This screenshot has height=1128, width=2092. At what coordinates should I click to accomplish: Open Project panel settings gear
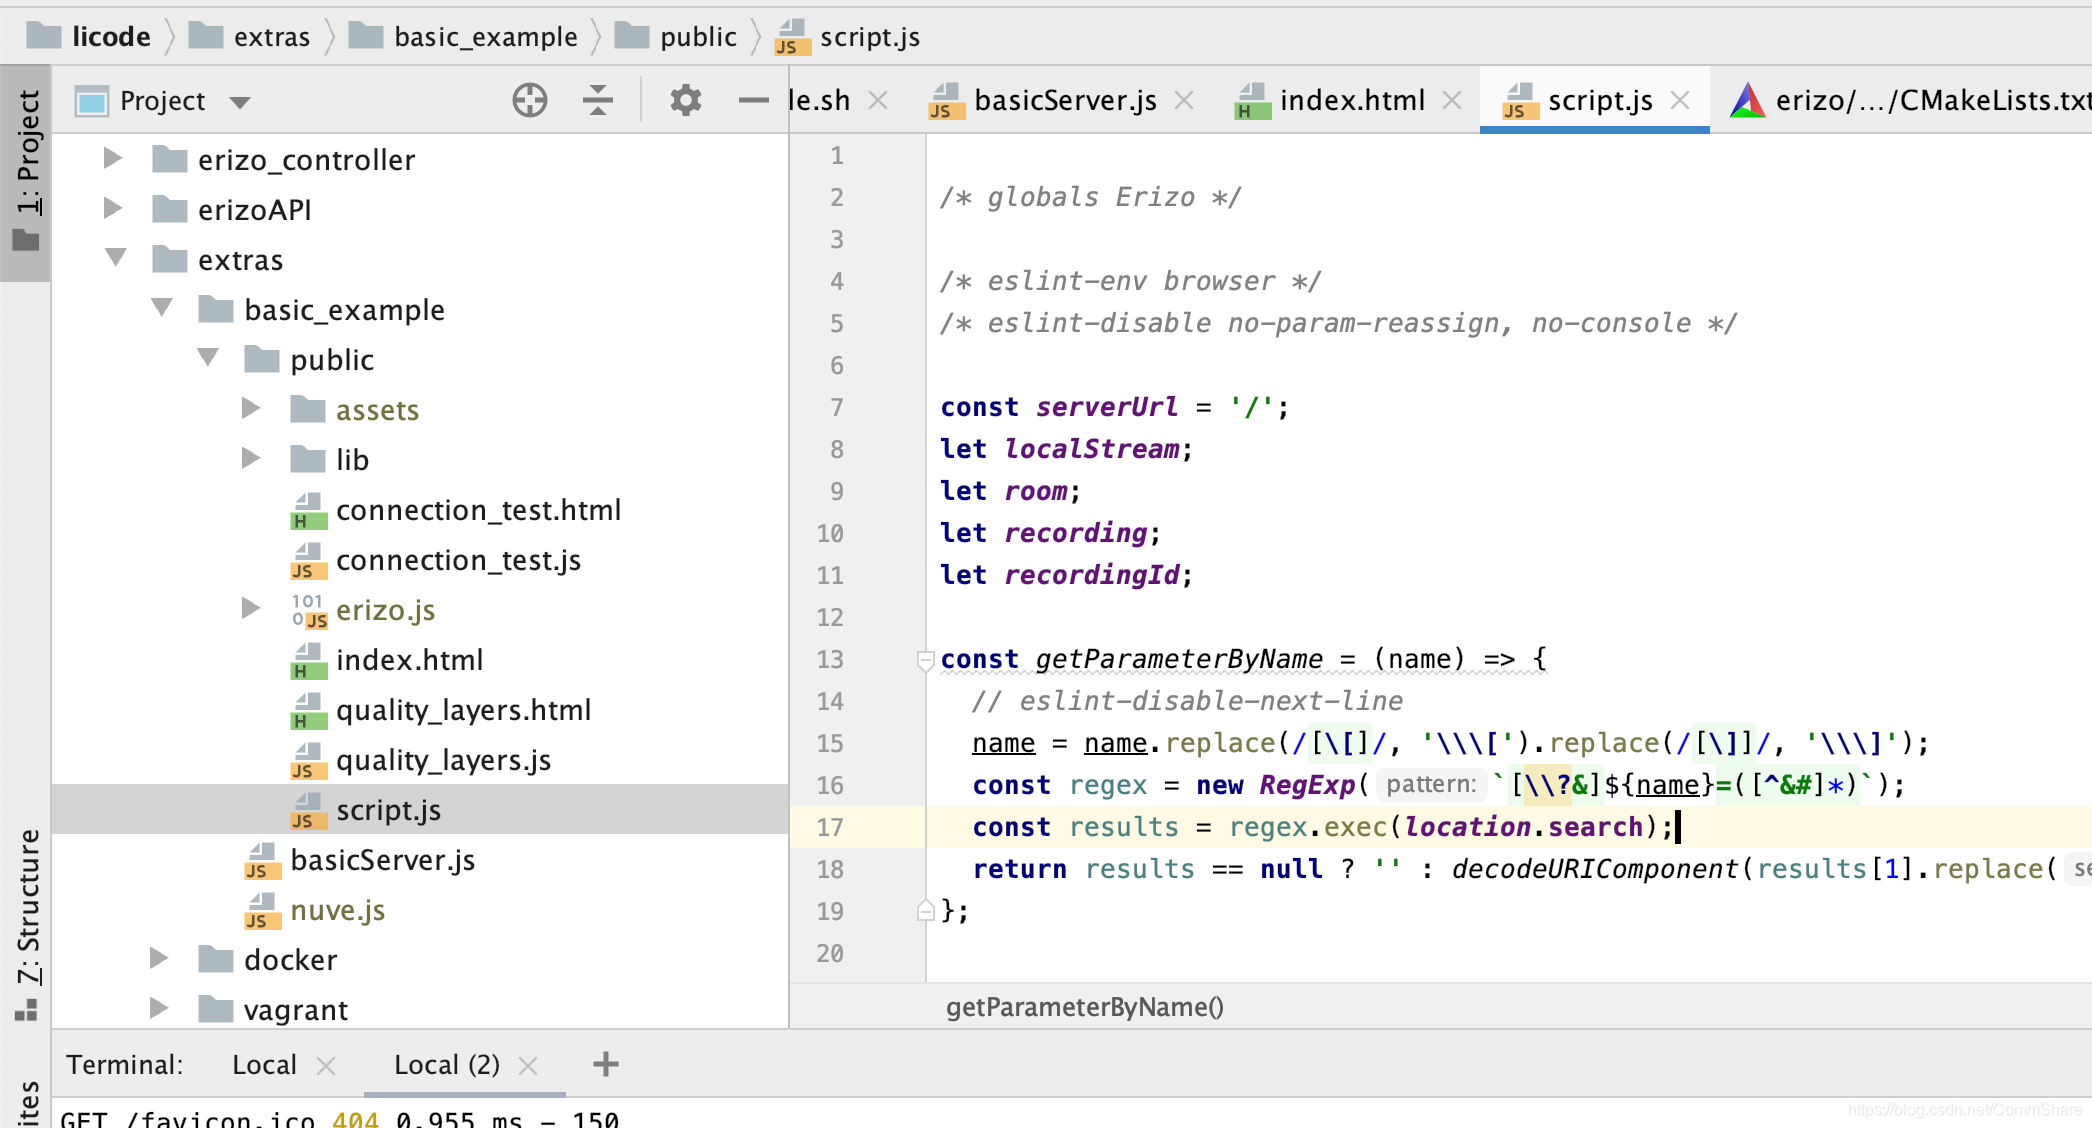tap(685, 100)
